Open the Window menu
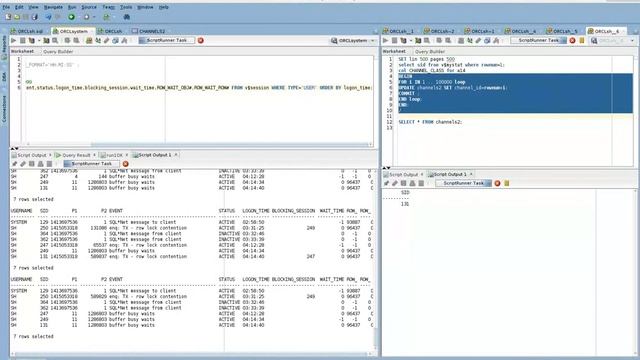This screenshot has width=640, height=360. click(x=145, y=7)
